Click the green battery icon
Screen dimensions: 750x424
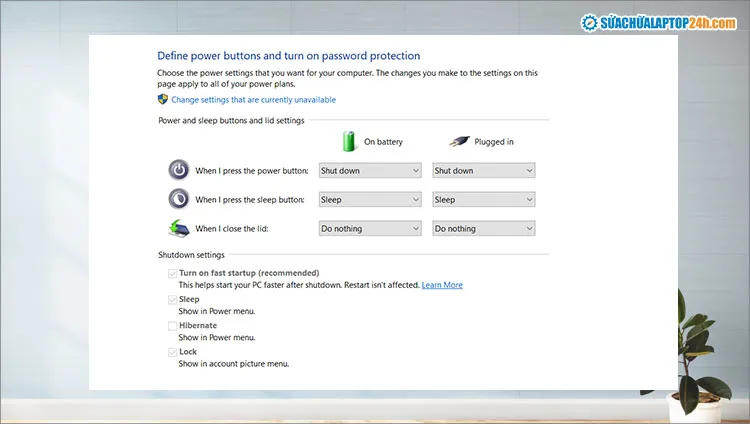coord(350,141)
